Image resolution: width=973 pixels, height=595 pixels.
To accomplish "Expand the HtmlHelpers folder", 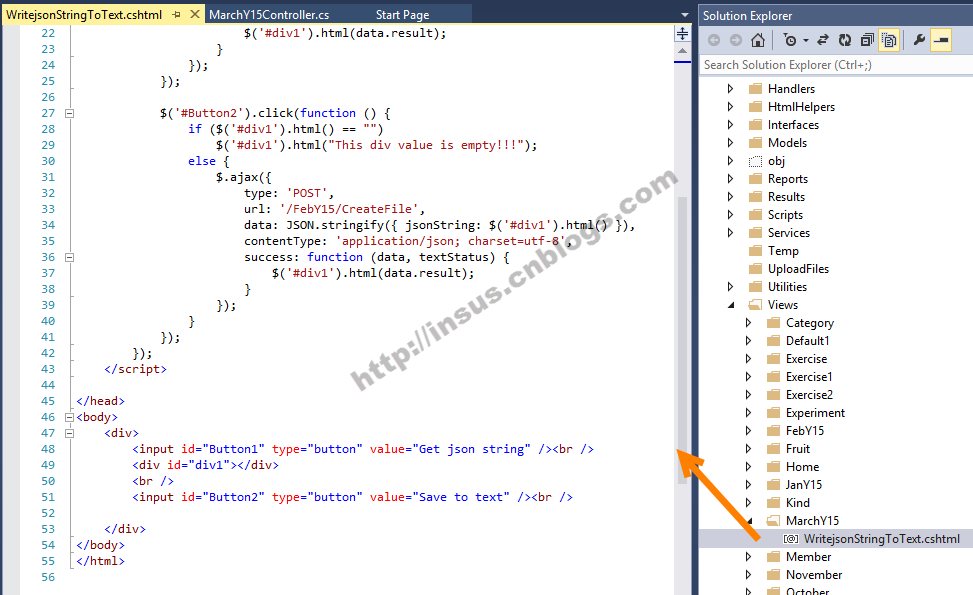I will [730, 107].
